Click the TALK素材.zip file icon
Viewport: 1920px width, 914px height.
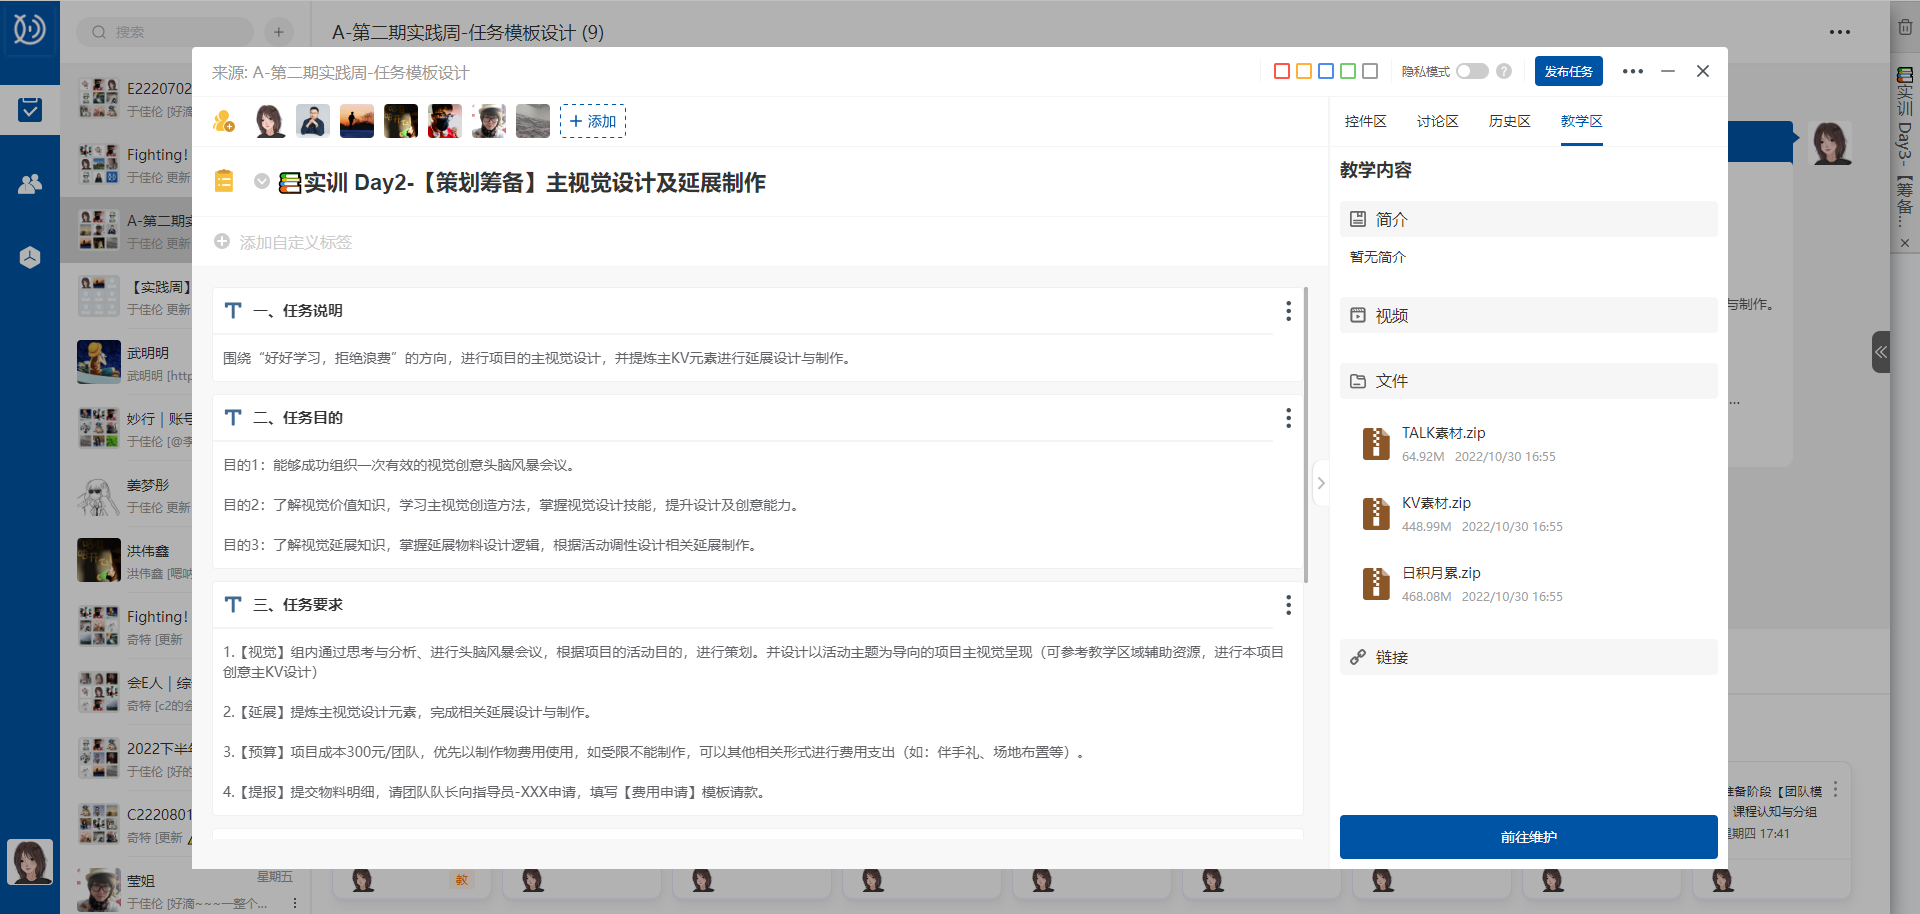[x=1376, y=444]
